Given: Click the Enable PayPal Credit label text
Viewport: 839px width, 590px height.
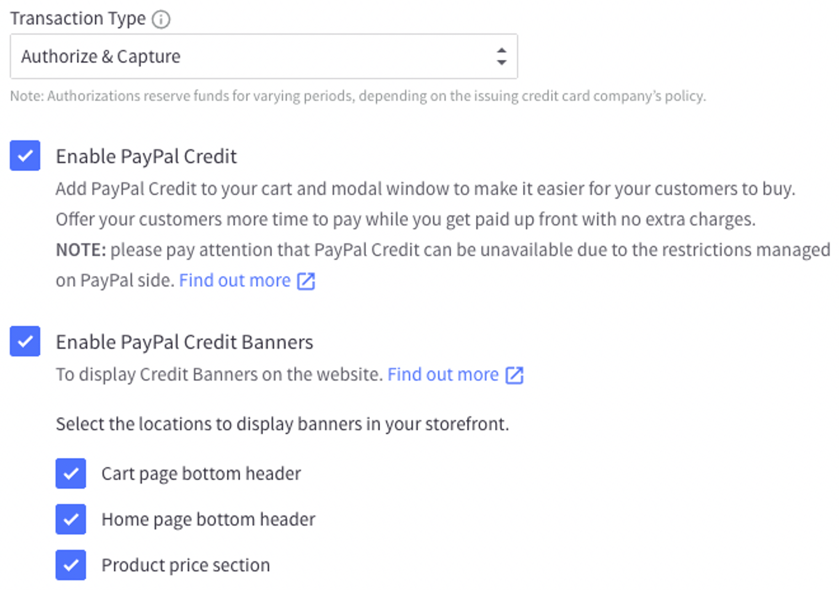Looking at the screenshot, I should point(146,156).
